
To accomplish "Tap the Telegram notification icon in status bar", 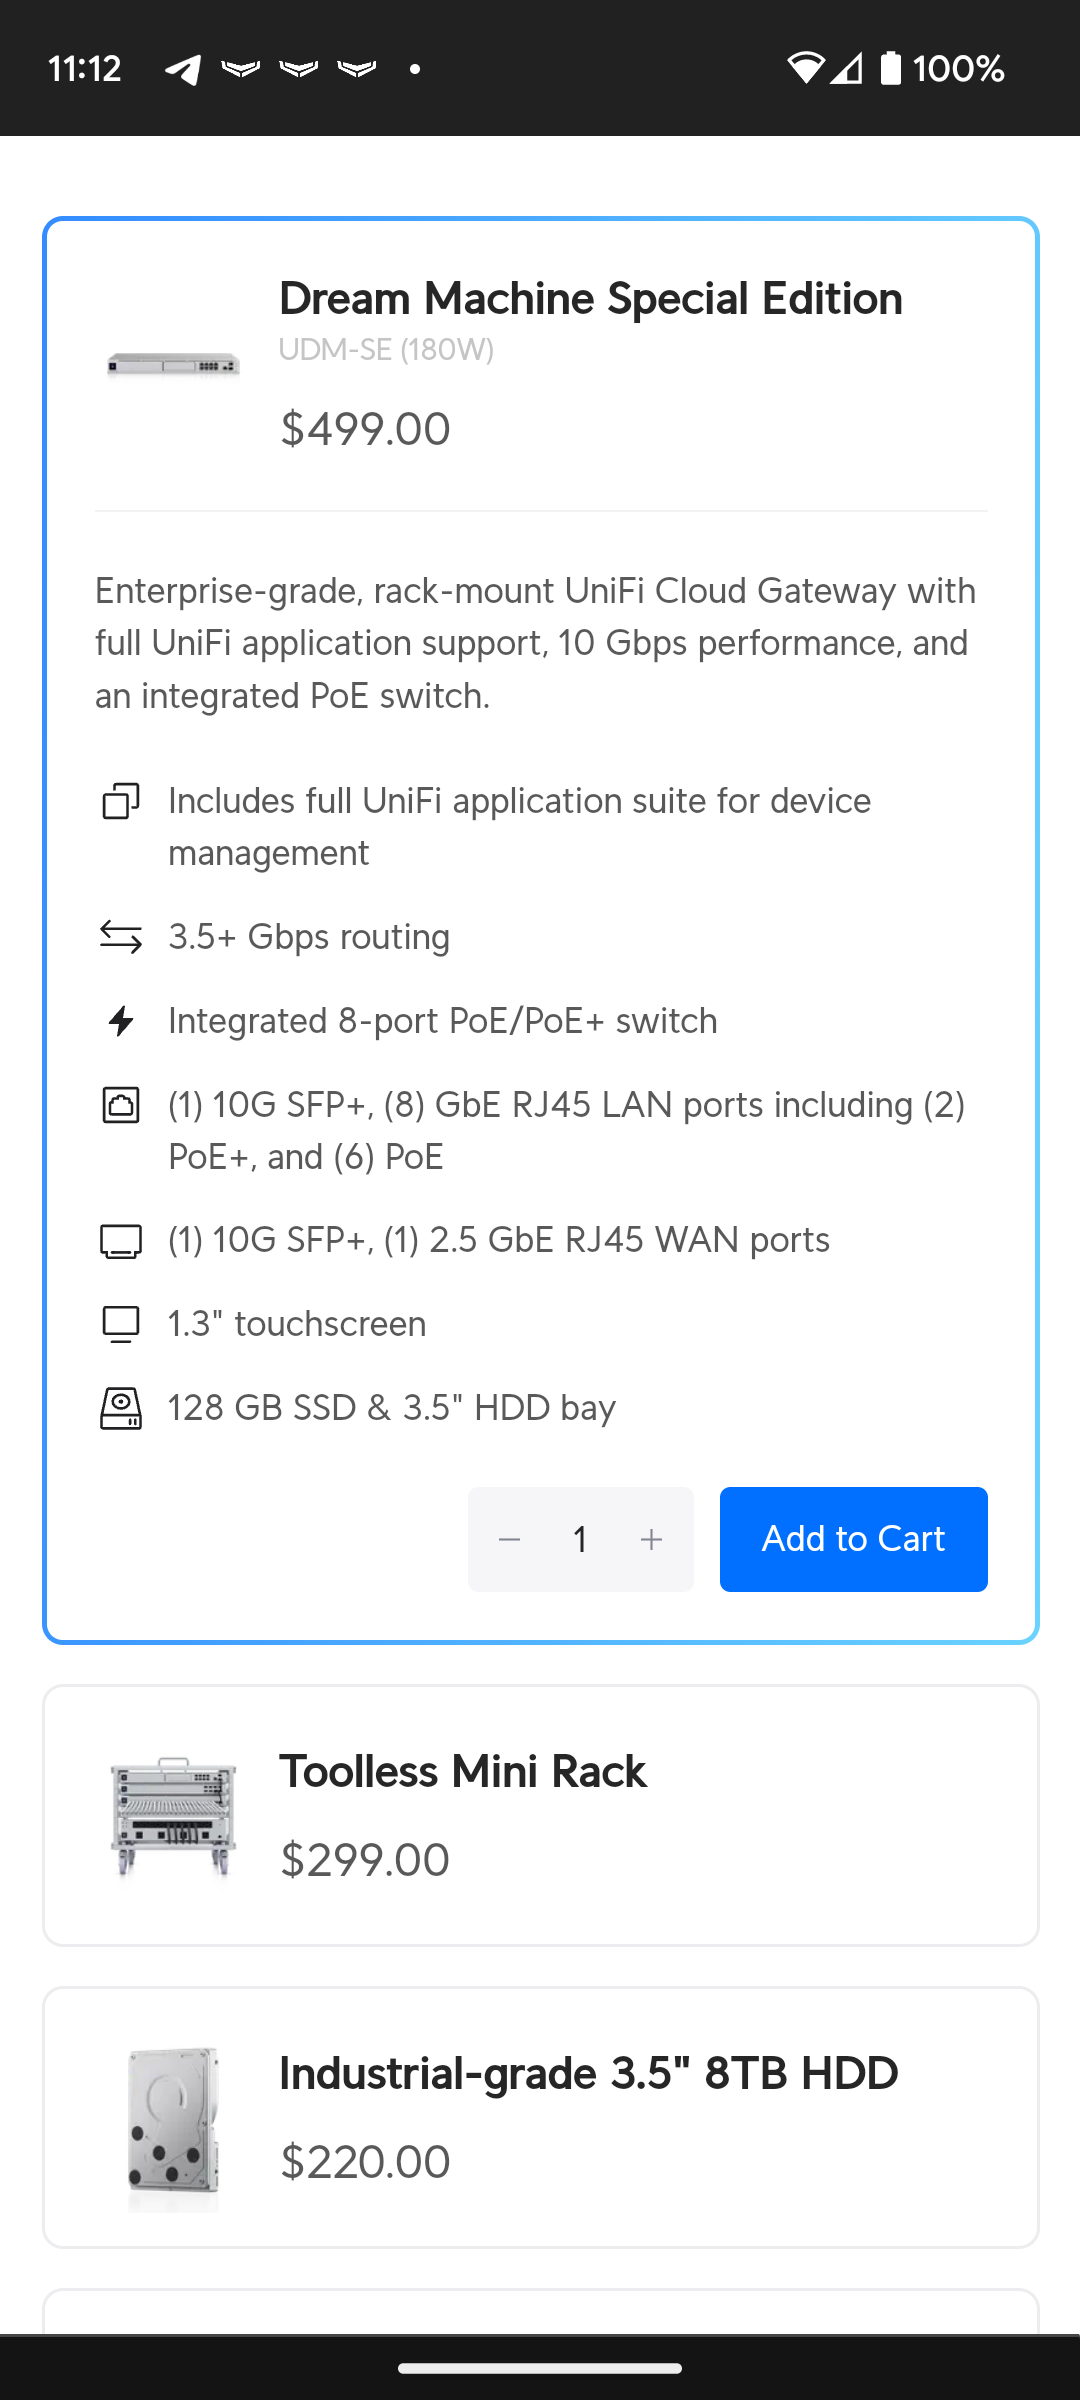I will (x=182, y=69).
